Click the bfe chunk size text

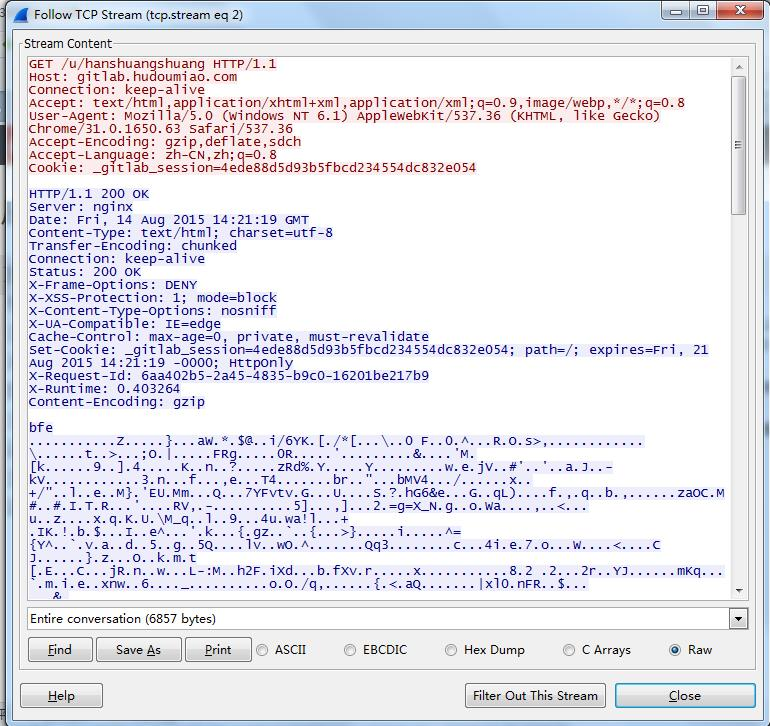tap(41, 428)
